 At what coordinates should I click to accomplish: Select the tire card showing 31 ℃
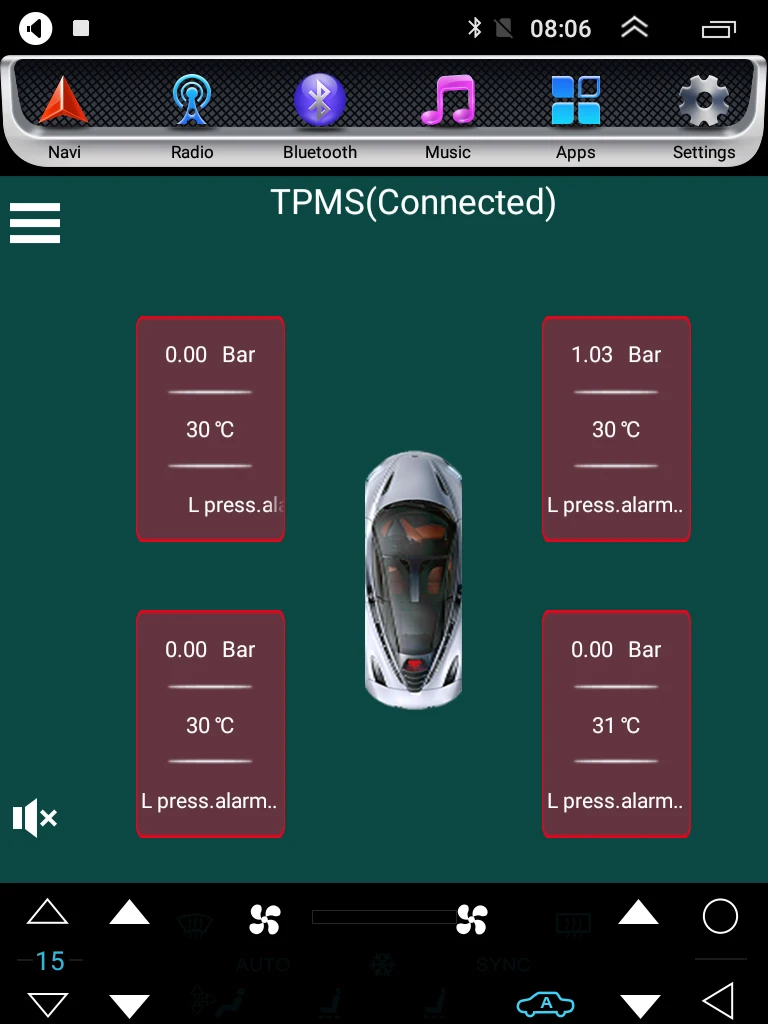click(x=616, y=724)
